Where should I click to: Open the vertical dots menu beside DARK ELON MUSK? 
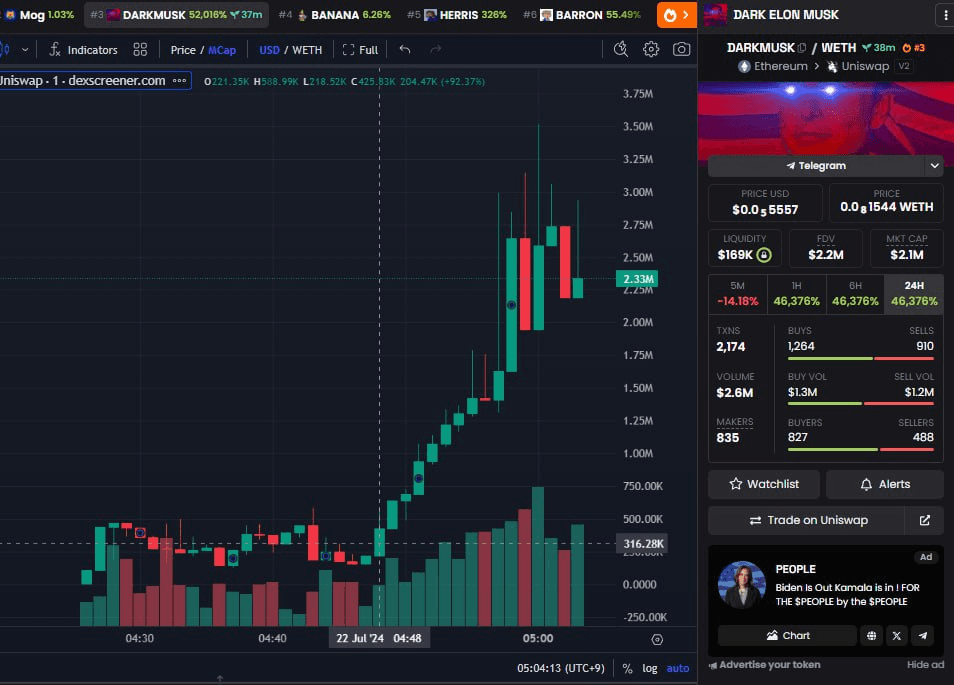coord(945,15)
